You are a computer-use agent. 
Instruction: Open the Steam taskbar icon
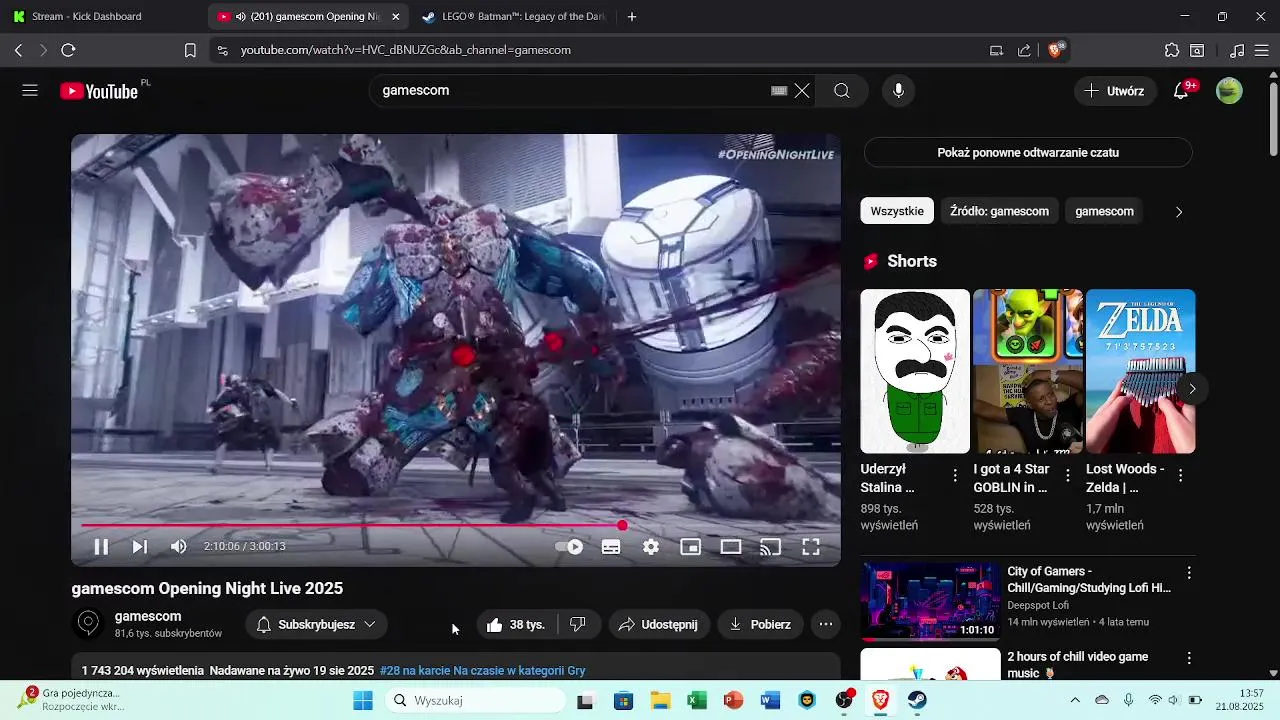(x=917, y=701)
